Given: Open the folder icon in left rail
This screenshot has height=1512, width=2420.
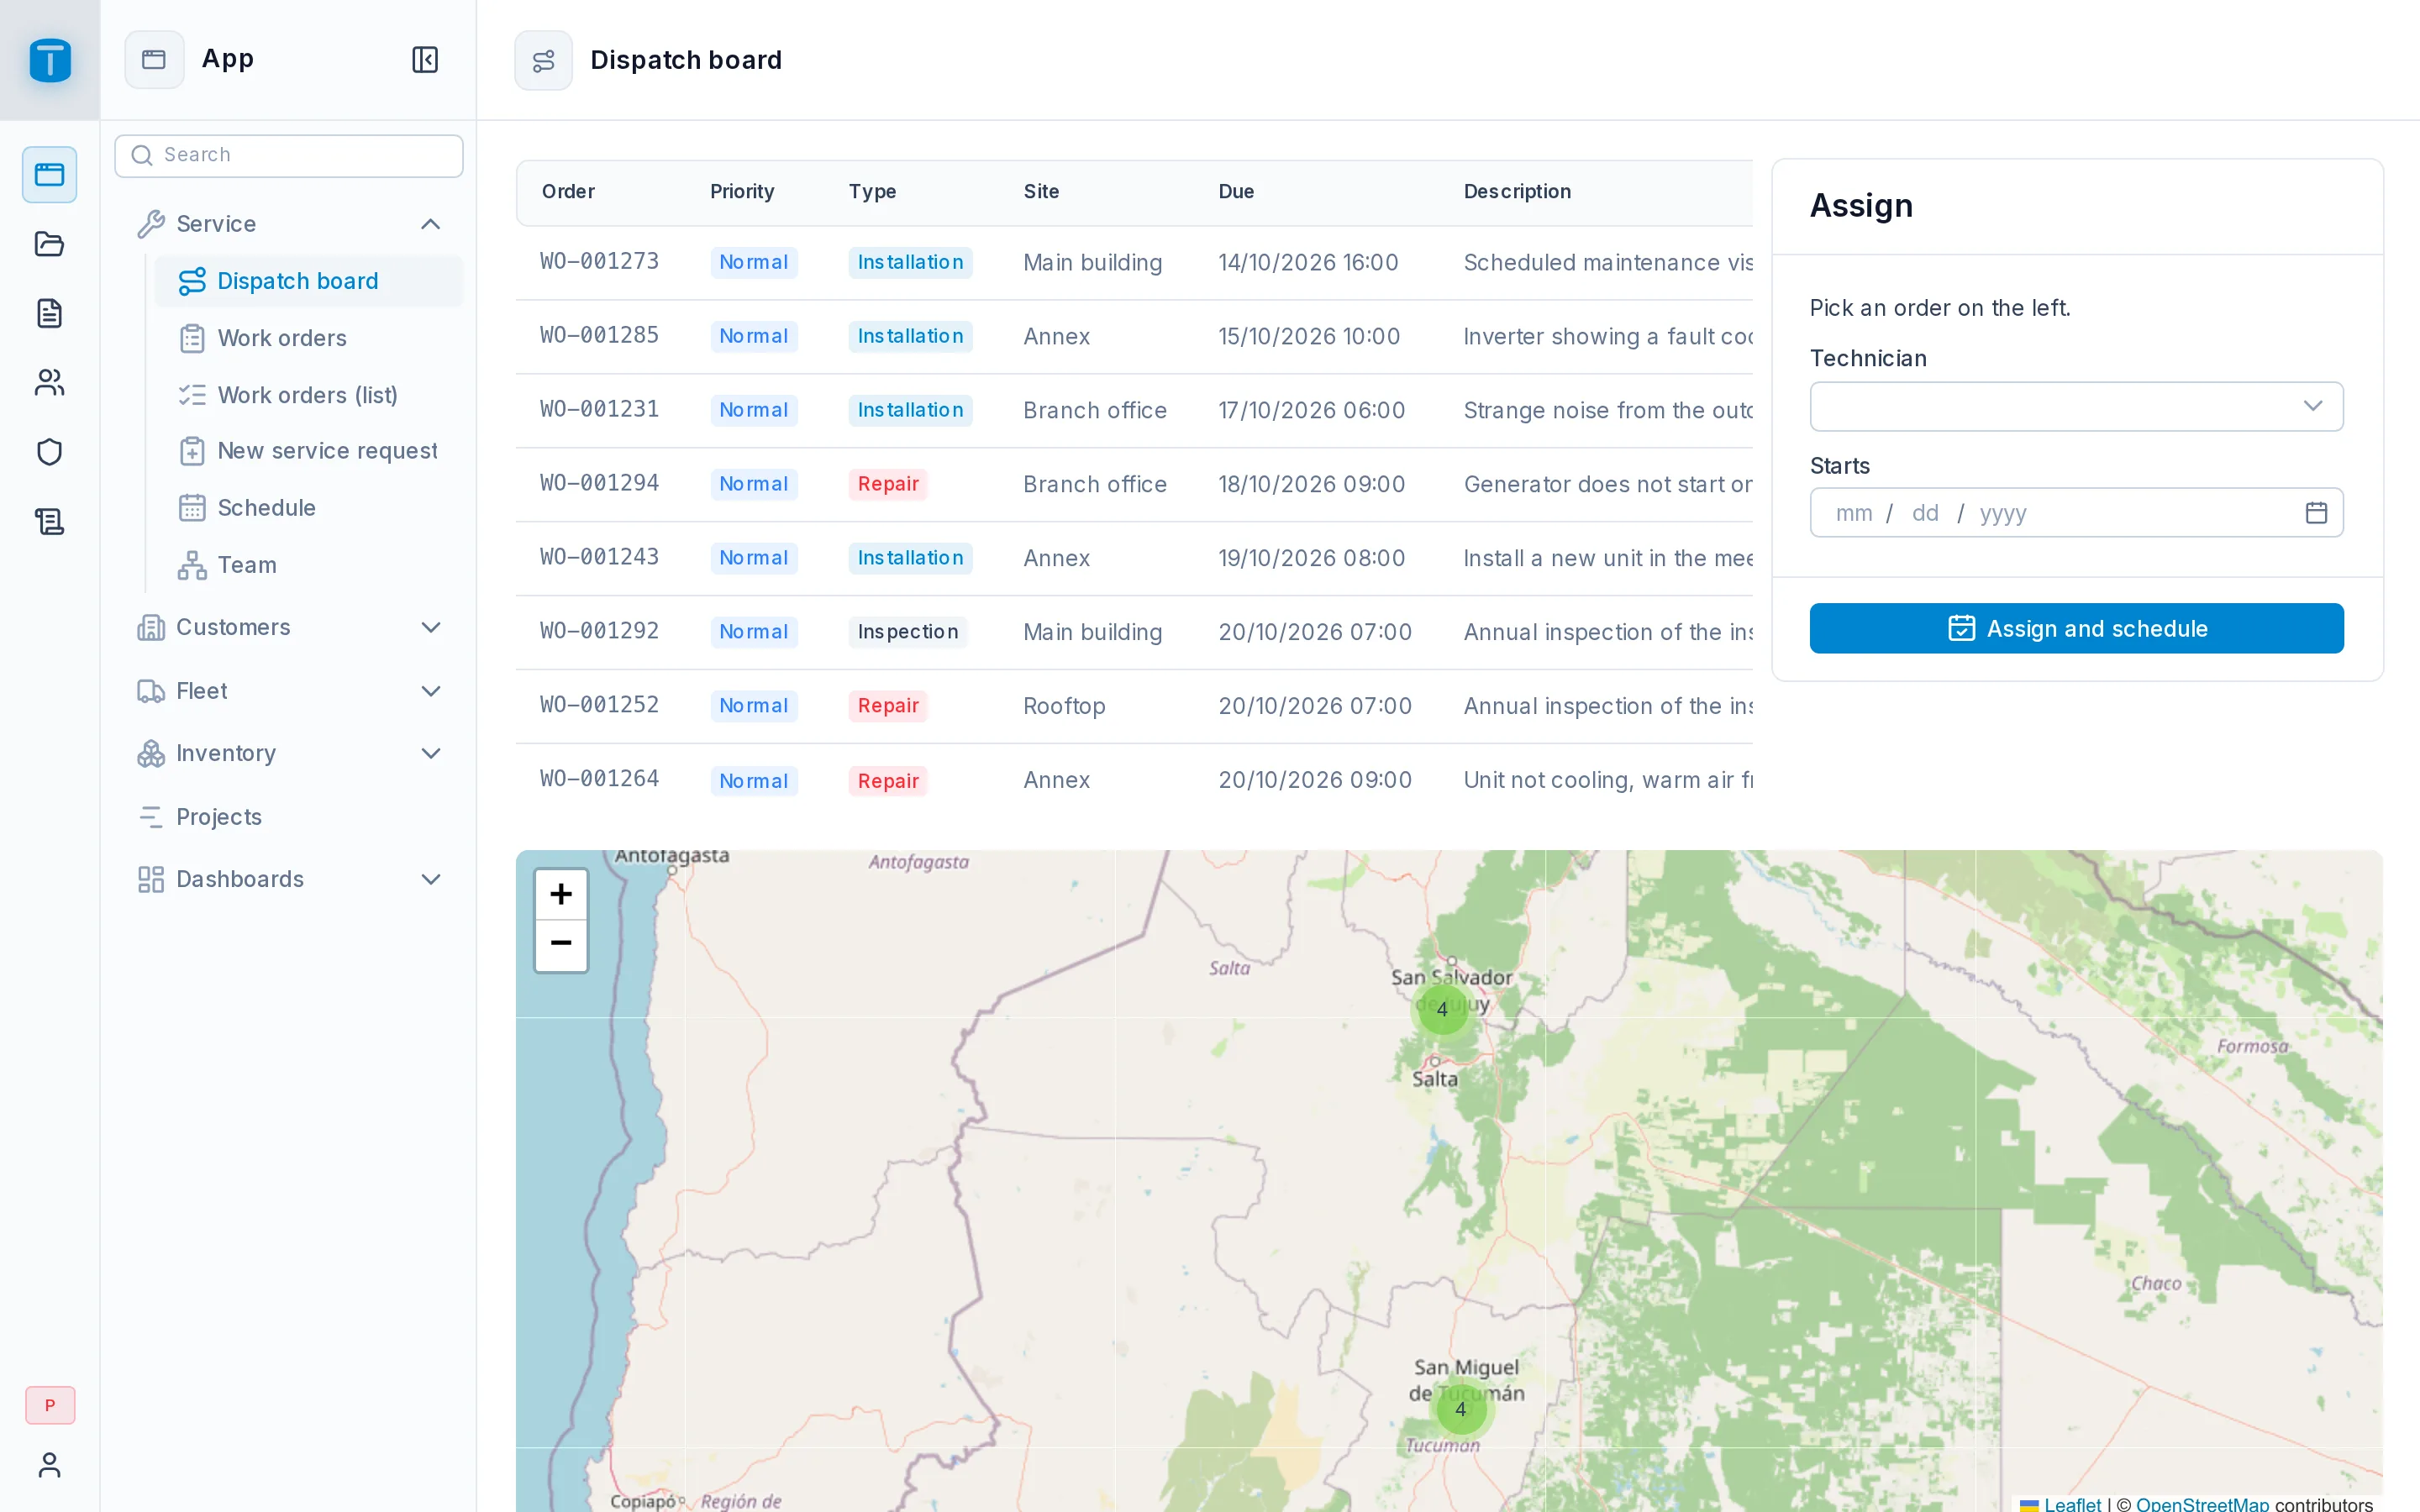Looking at the screenshot, I should click(x=49, y=244).
